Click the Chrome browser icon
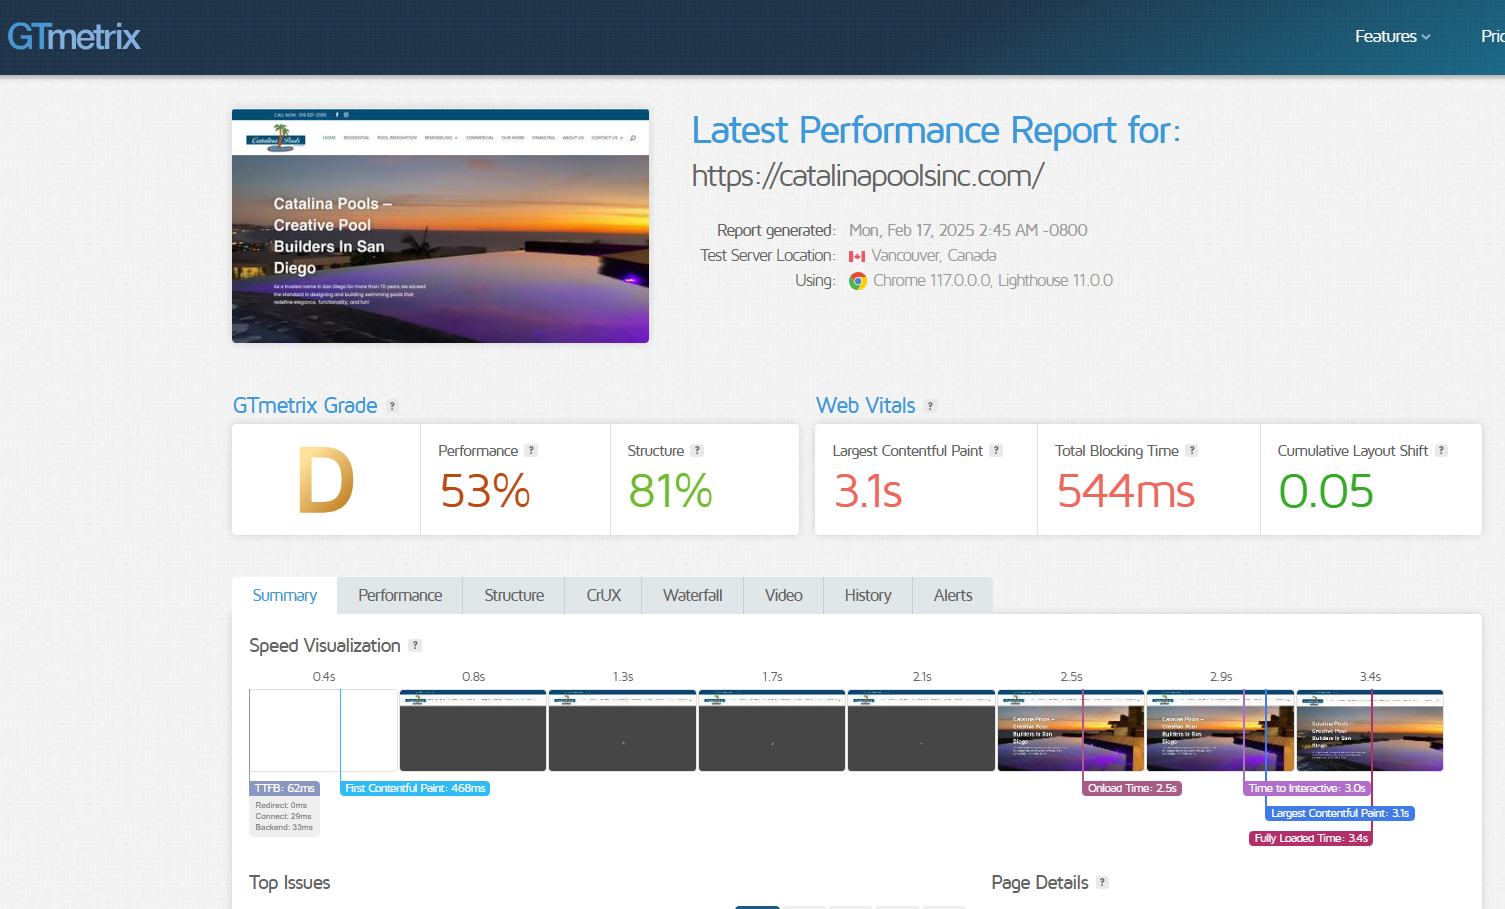Screen dimensions: 1505x909 858,281
